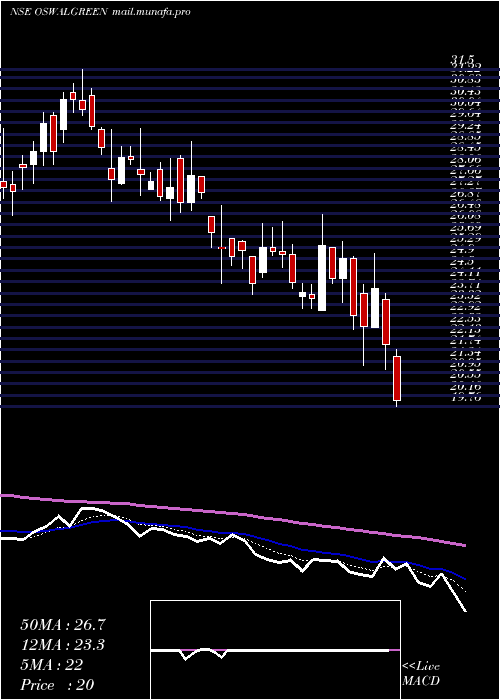Click the 24.11 price axis label

click(x=465, y=273)
